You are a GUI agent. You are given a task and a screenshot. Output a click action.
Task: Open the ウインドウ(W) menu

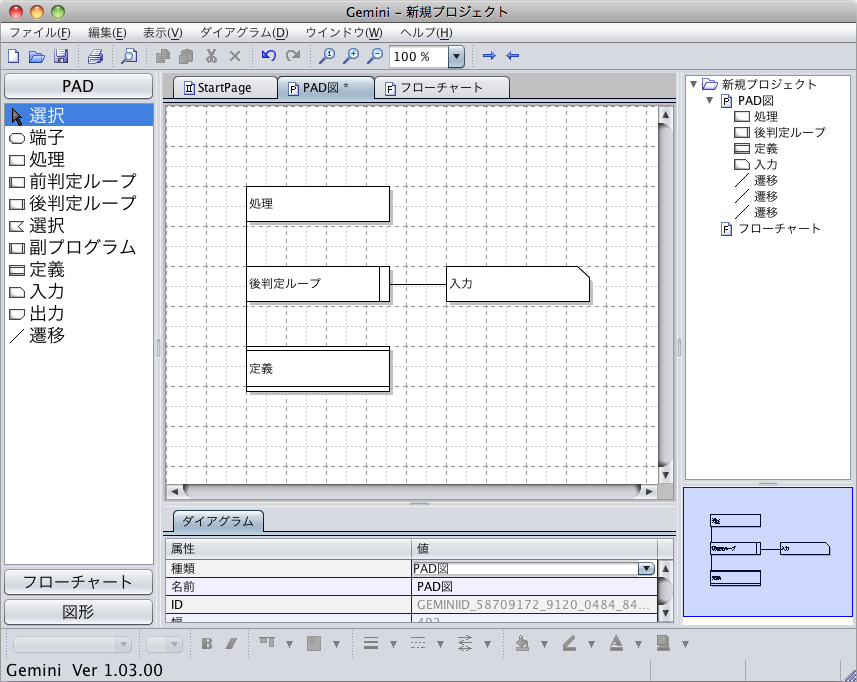point(344,33)
